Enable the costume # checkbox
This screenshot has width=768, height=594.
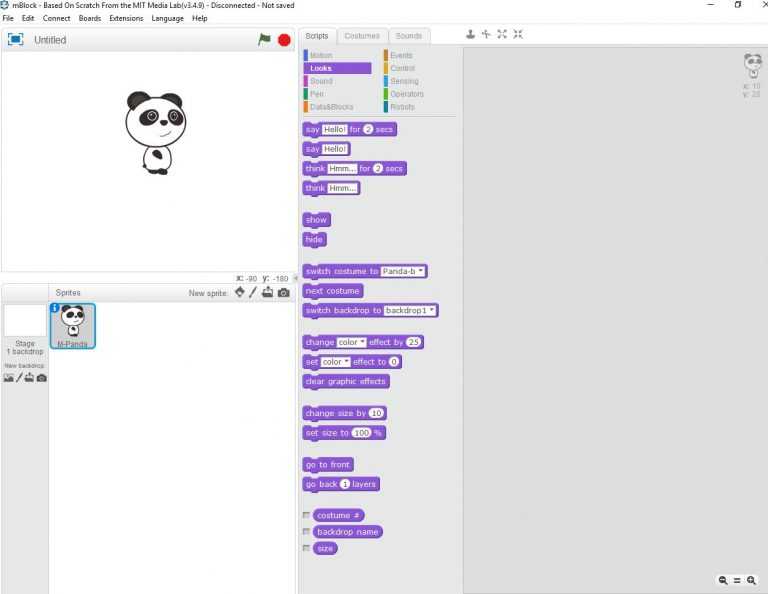coord(306,515)
